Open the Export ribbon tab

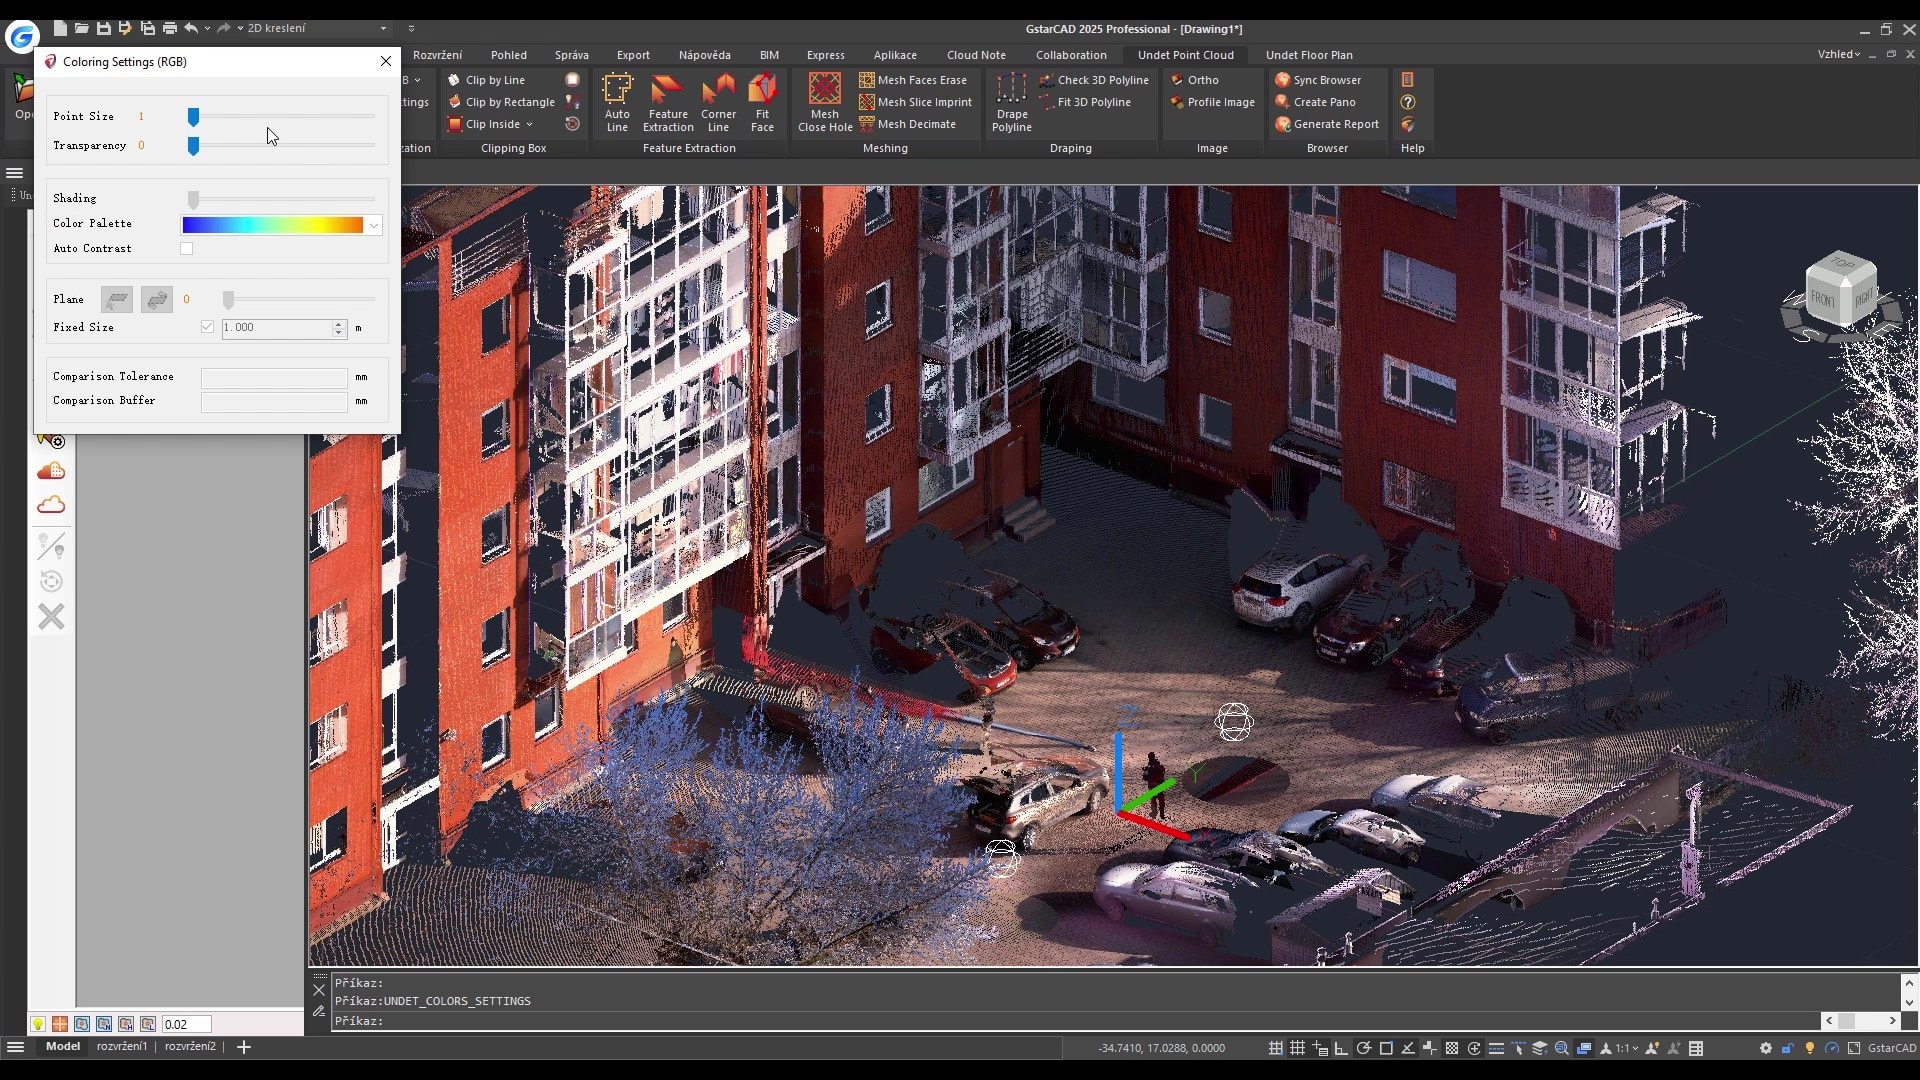[632, 55]
